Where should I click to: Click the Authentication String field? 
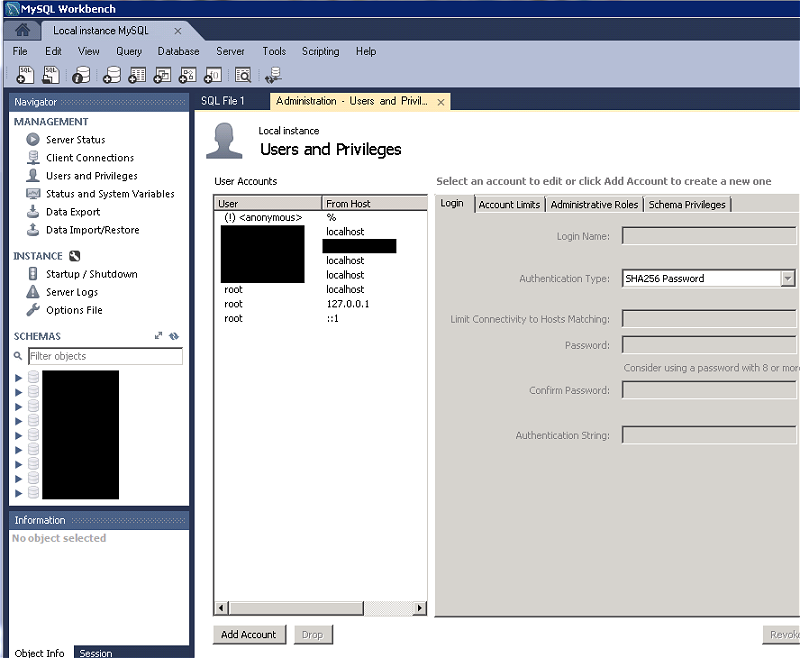click(x=709, y=435)
